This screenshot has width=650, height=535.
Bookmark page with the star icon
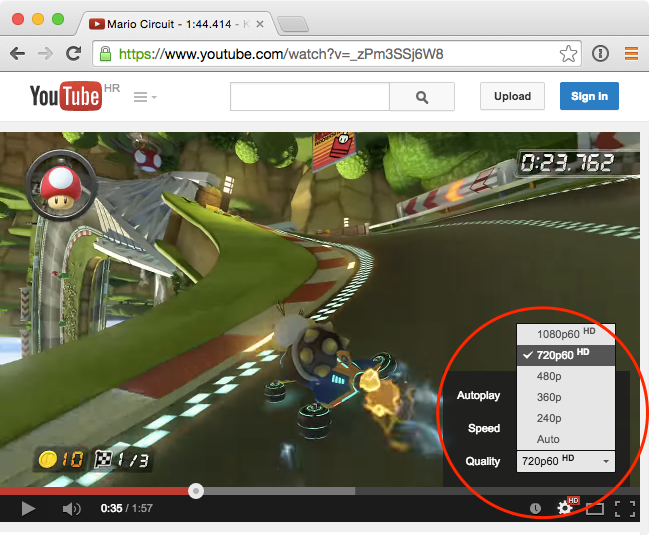click(568, 54)
